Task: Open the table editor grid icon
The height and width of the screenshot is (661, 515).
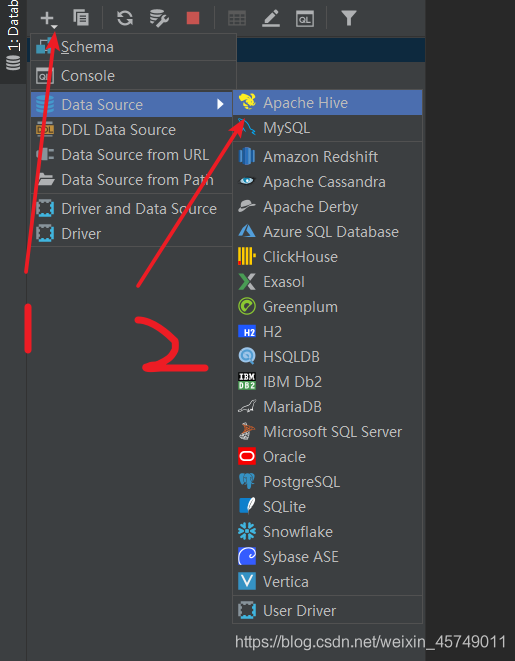Action: (x=237, y=19)
